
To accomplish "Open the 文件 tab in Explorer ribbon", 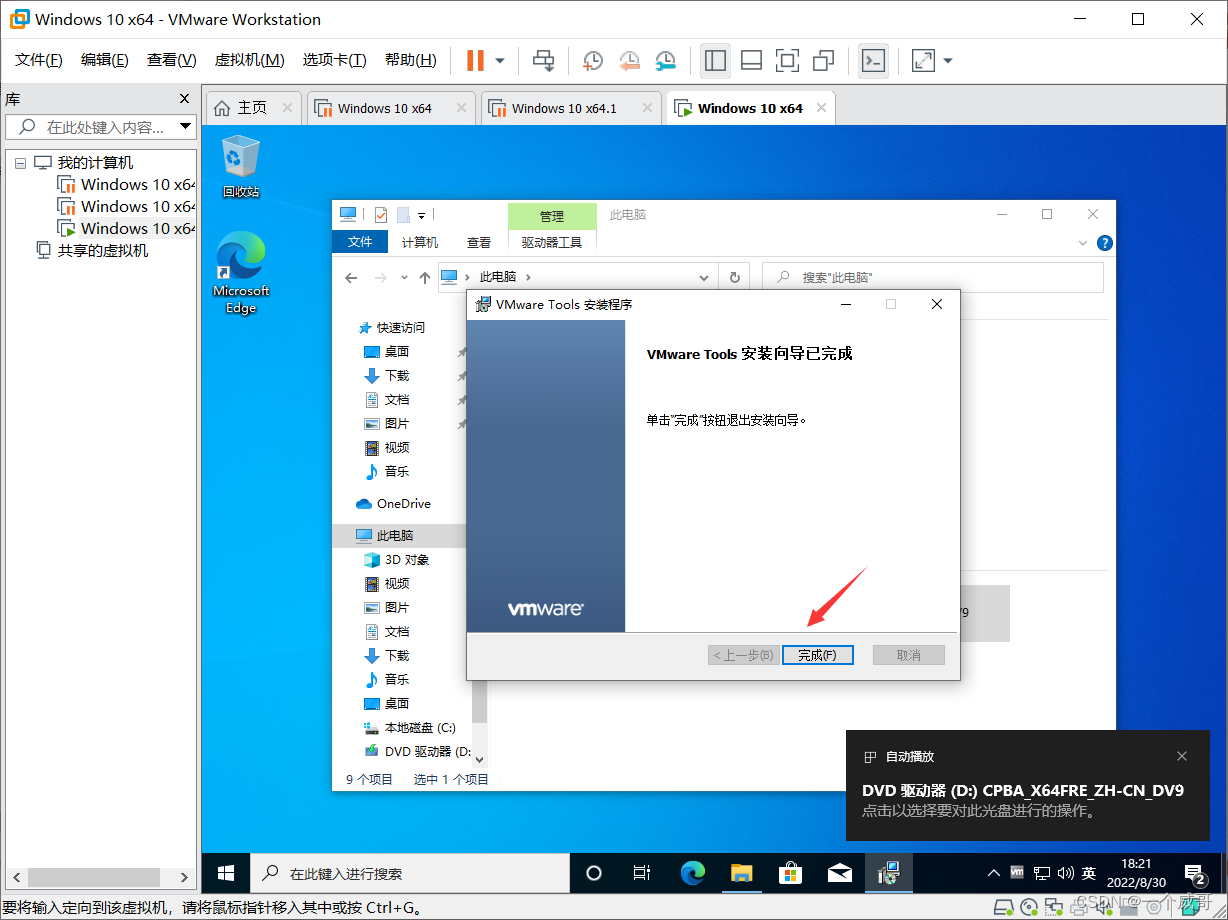I will click(360, 242).
